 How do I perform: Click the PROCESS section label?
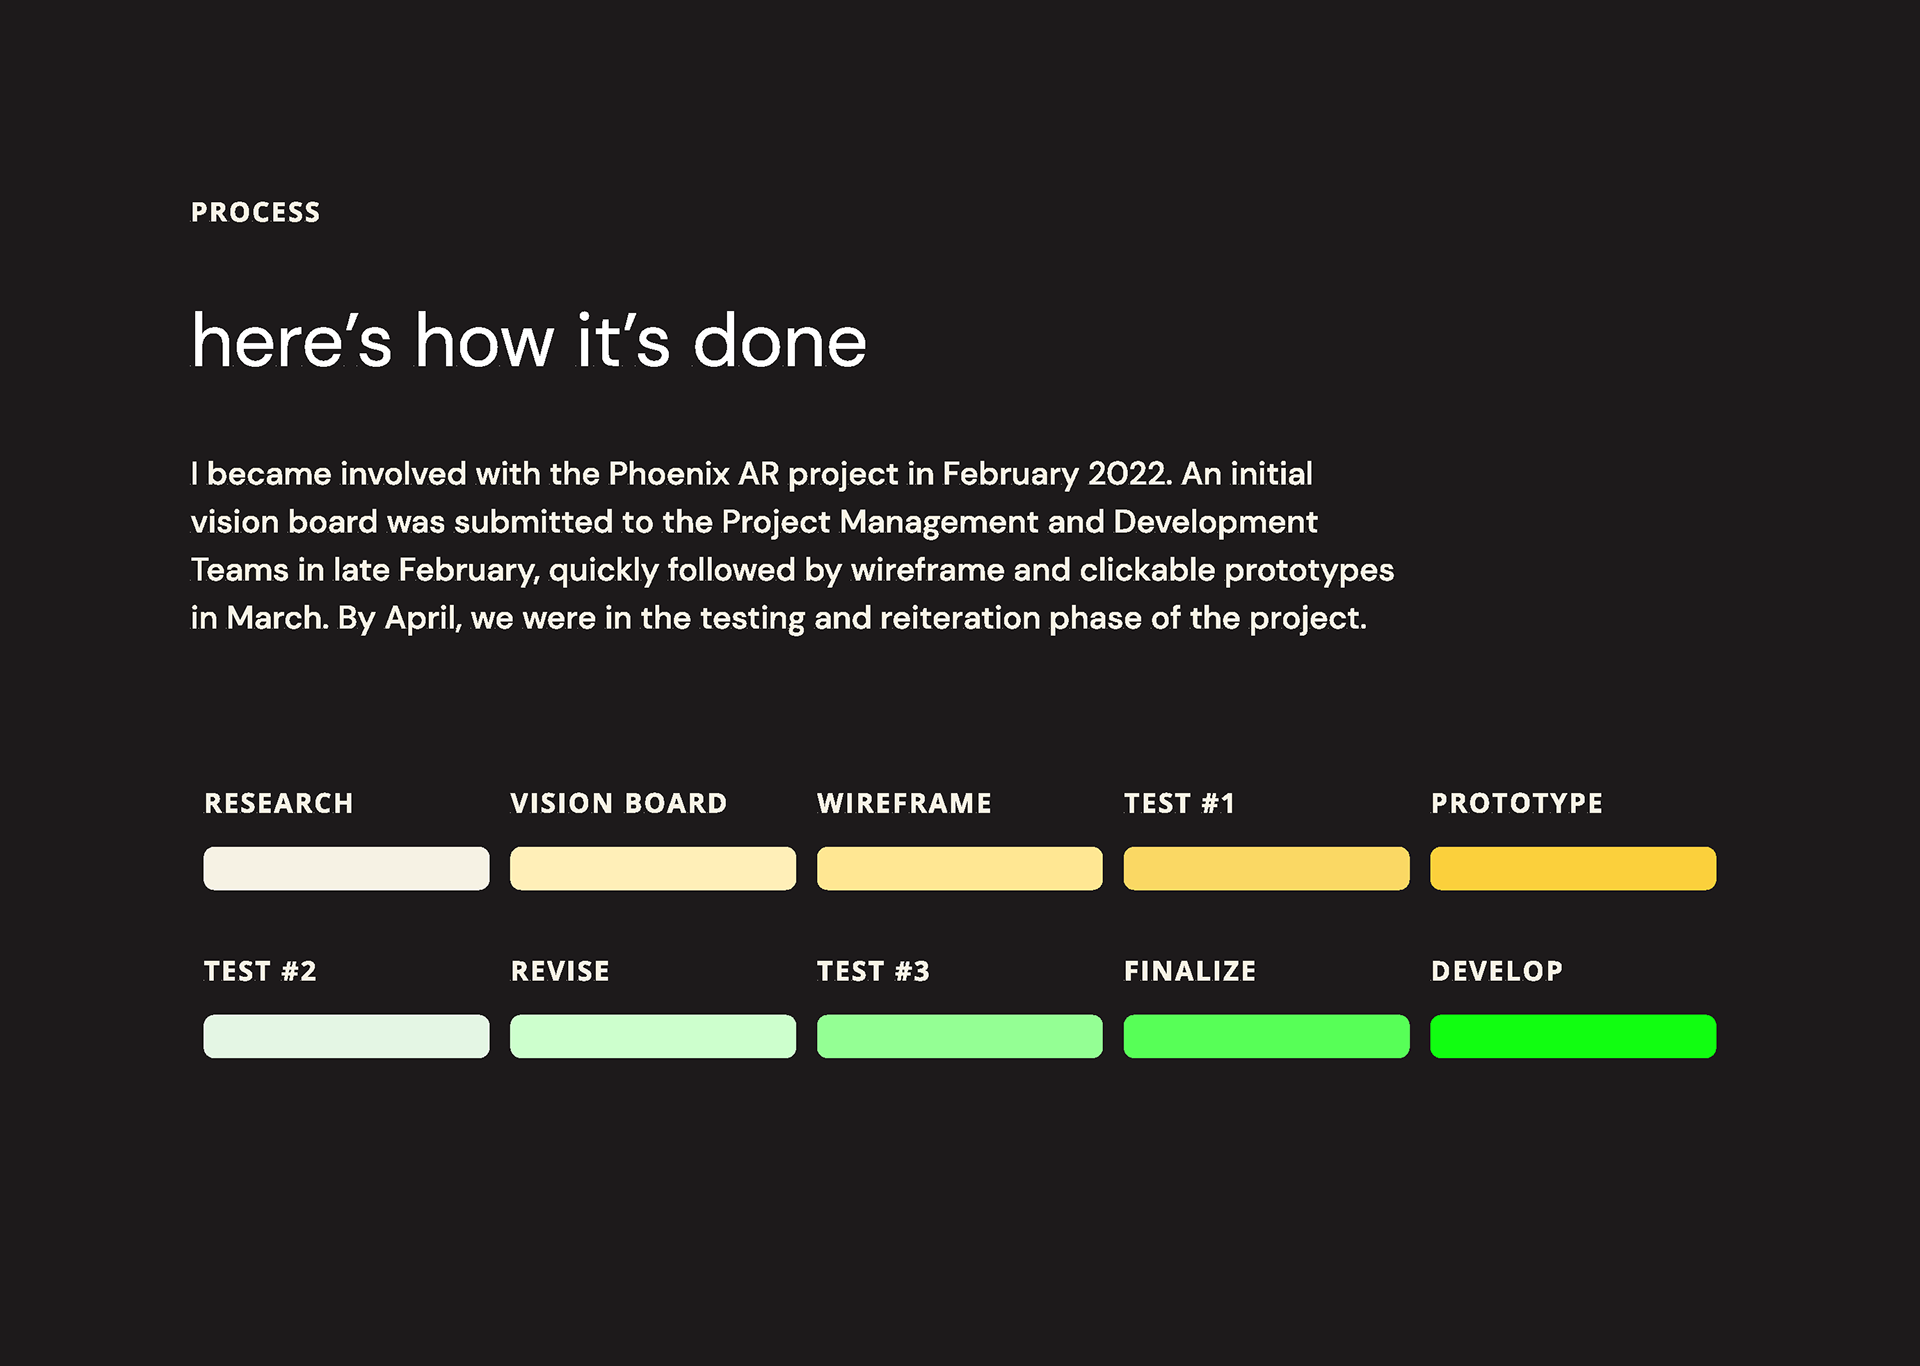tap(256, 212)
